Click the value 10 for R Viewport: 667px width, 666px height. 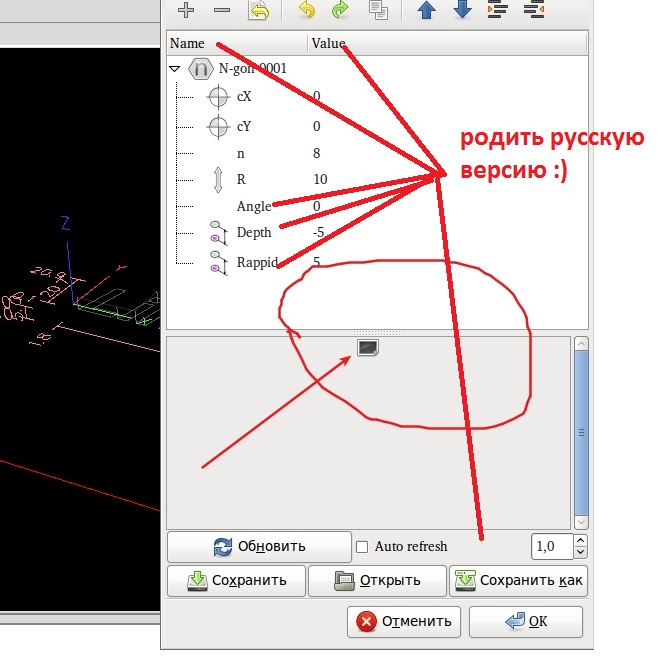(x=320, y=179)
